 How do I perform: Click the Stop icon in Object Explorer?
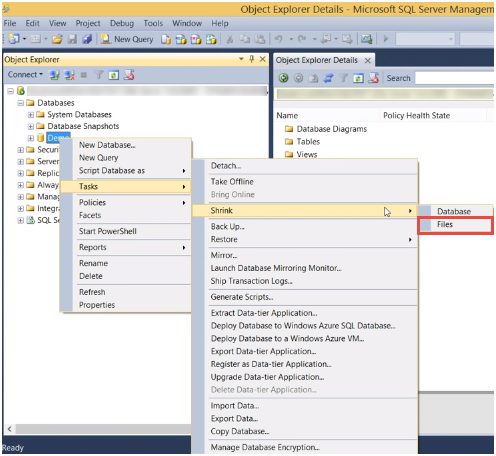pyautogui.click(x=84, y=75)
